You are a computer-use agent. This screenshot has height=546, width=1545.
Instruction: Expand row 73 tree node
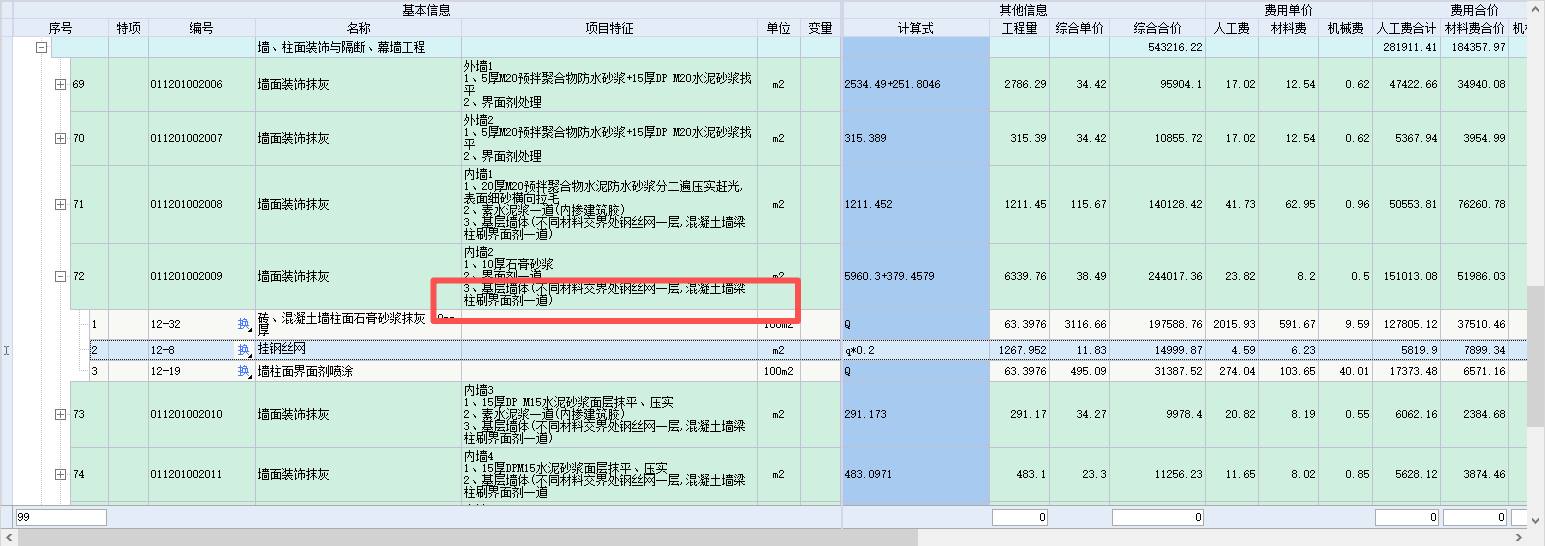point(60,414)
